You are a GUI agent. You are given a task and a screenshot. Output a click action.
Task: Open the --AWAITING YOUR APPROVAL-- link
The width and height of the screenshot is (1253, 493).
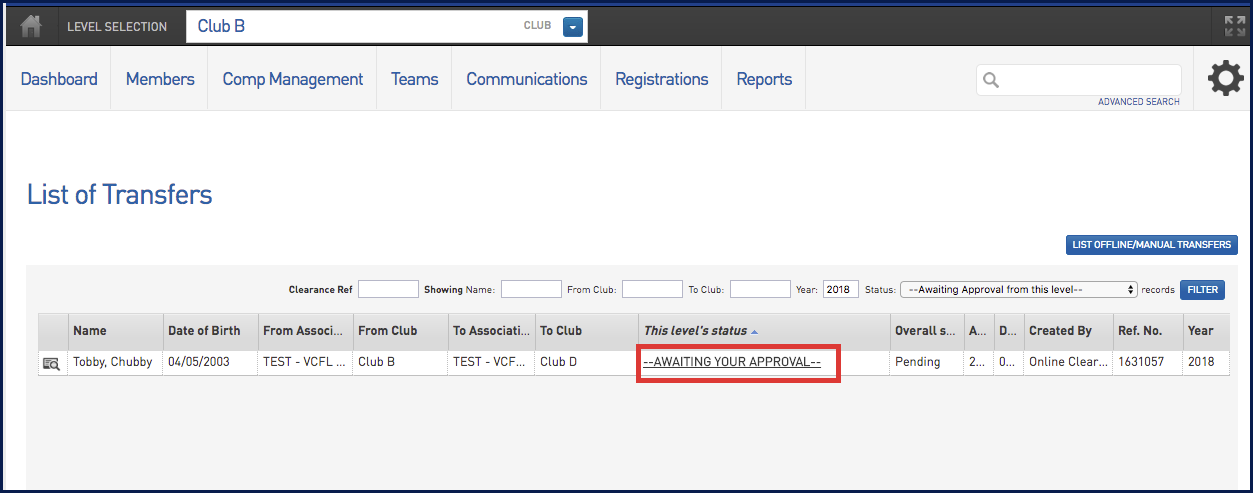732,362
